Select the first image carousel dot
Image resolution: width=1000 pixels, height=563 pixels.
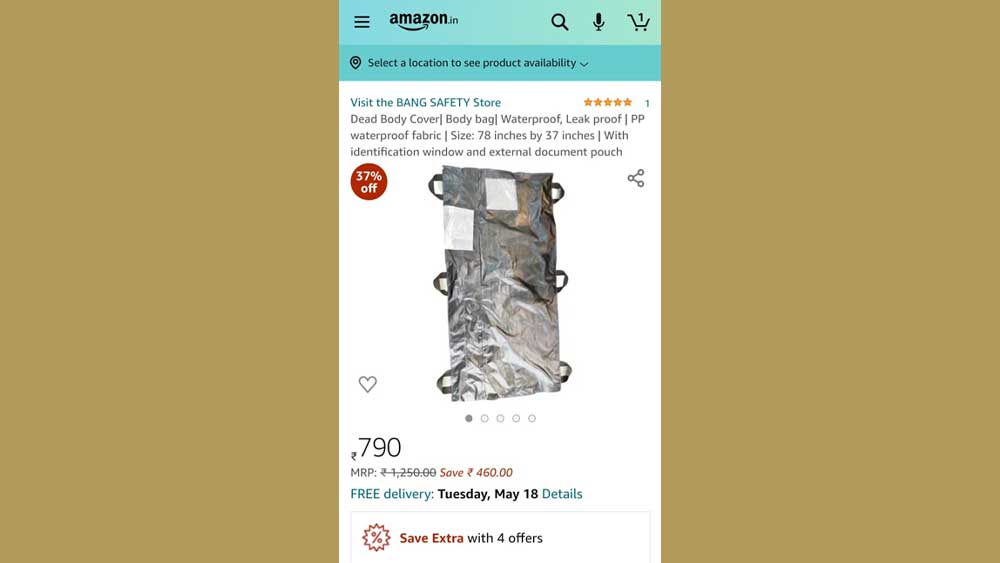point(469,418)
